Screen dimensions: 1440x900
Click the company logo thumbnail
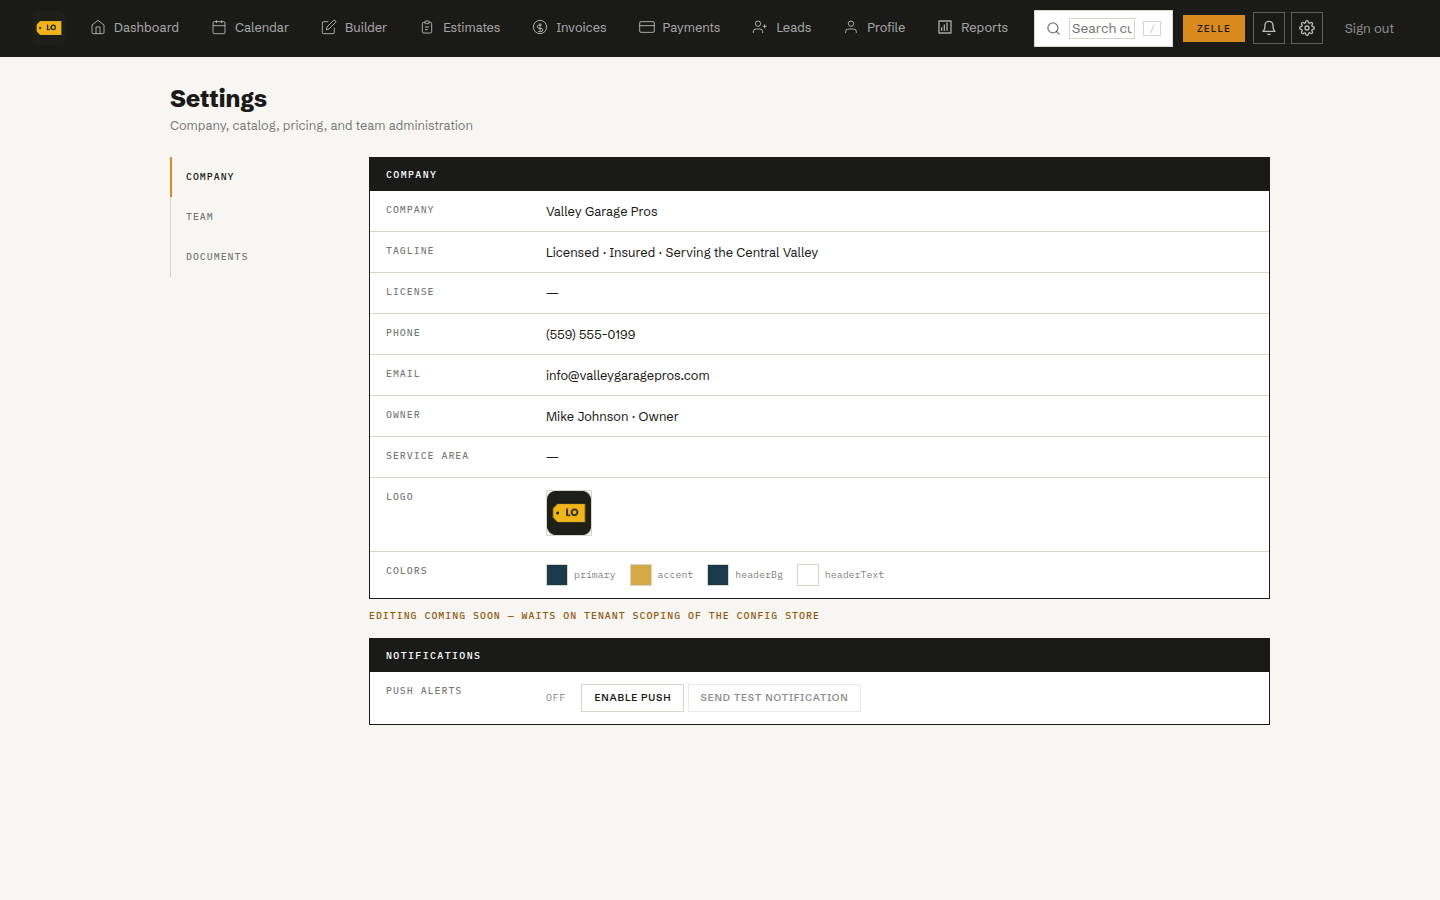pos(569,513)
